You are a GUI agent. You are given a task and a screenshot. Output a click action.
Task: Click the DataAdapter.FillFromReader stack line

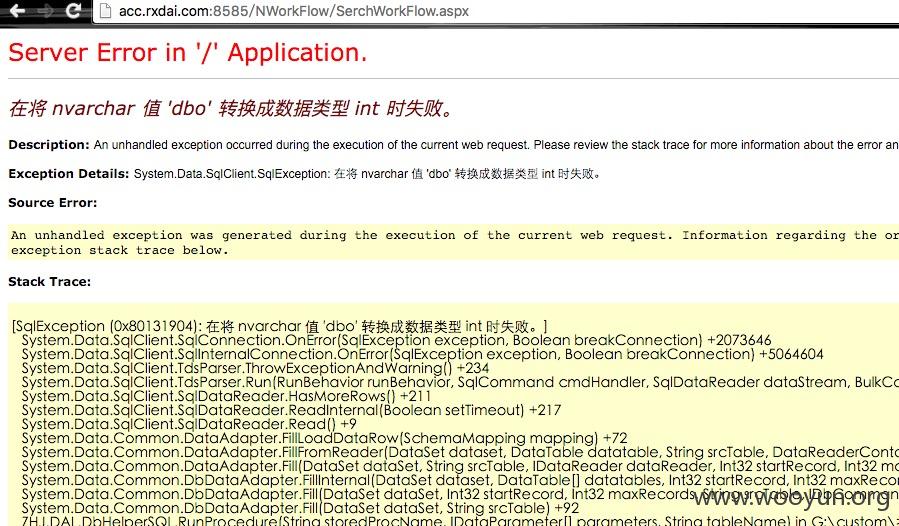coord(460,452)
